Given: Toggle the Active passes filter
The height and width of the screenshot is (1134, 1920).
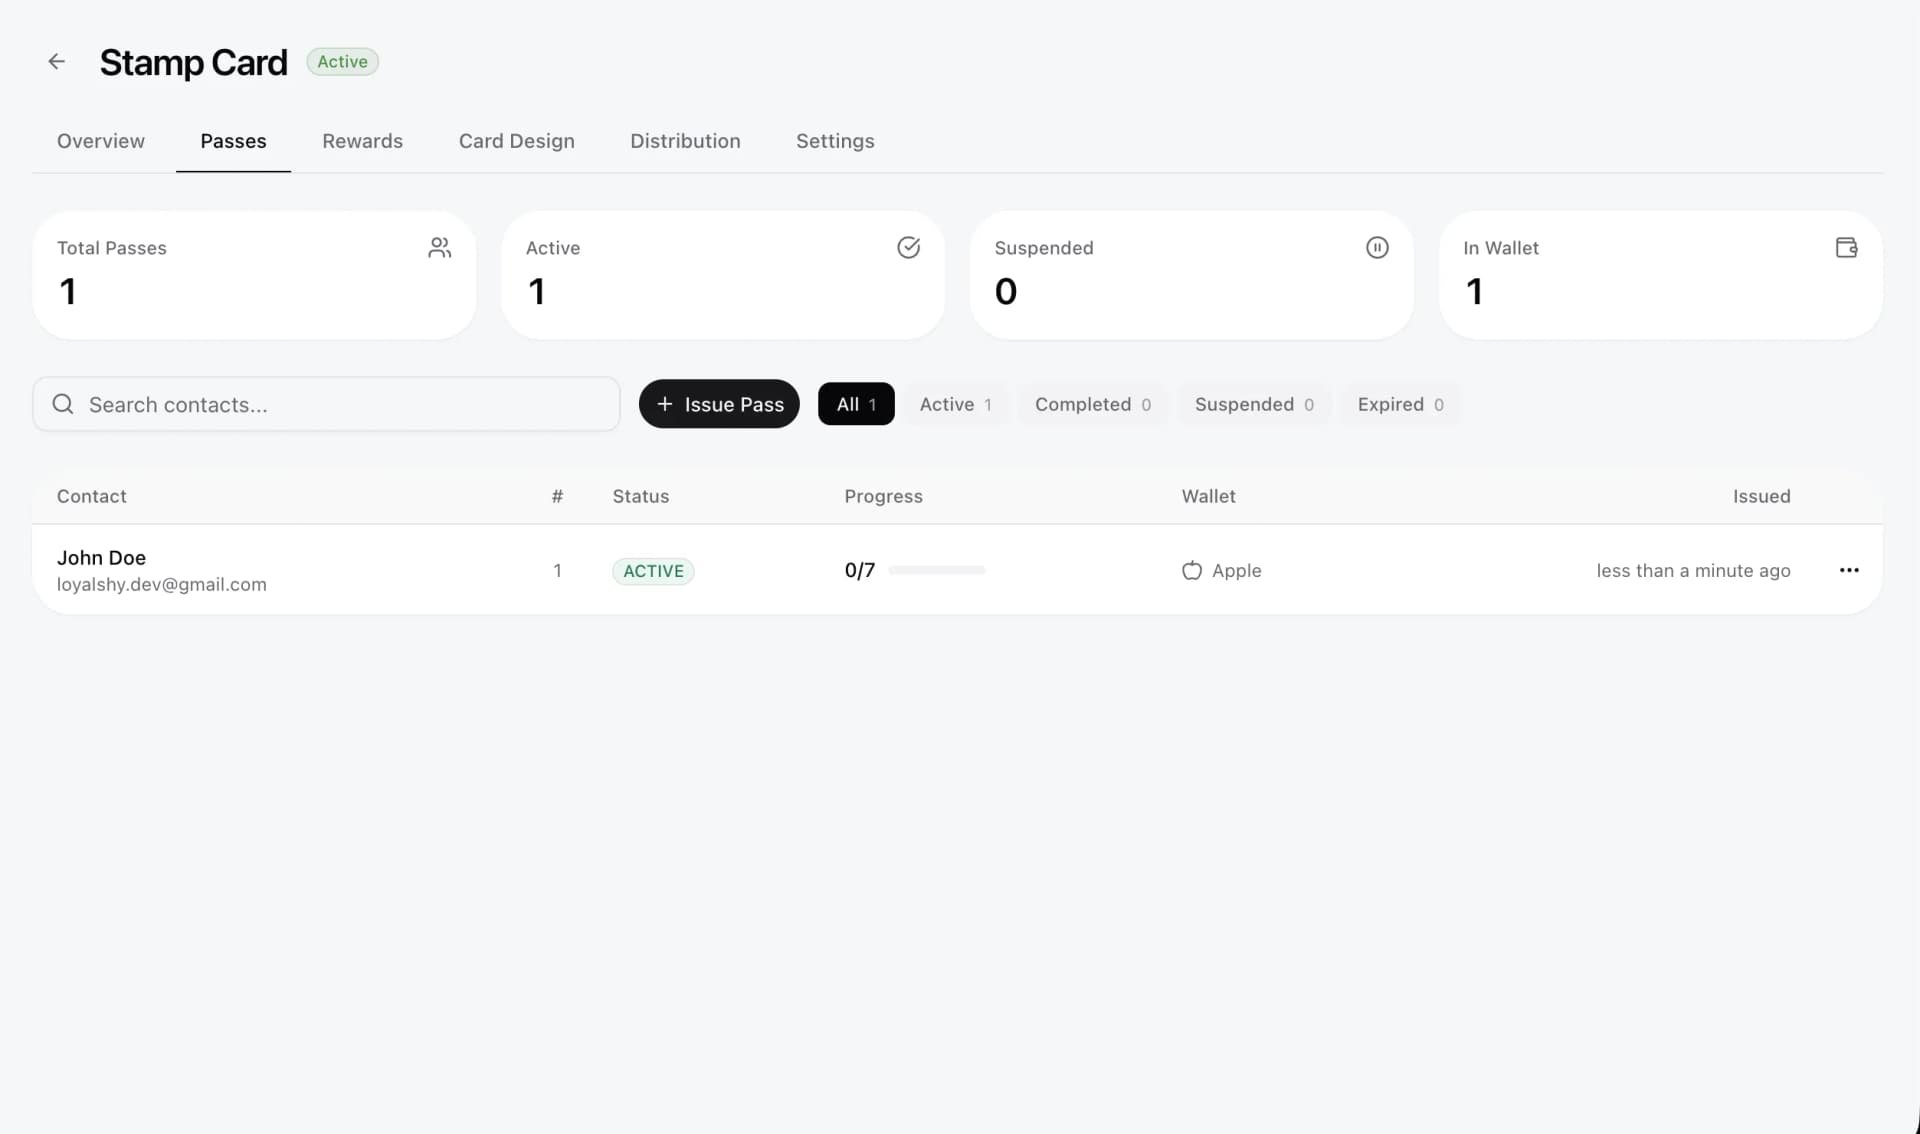Looking at the screenshot, I should point(955,404).
